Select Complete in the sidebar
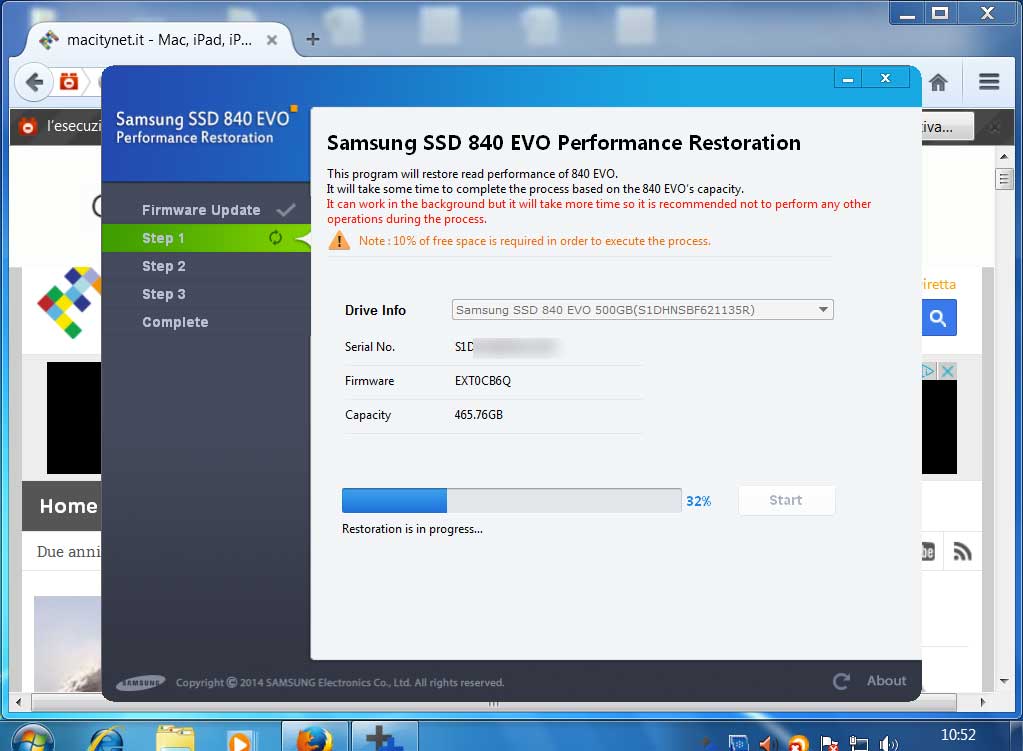The image size is (1023, 751). [x=175, y=322]
